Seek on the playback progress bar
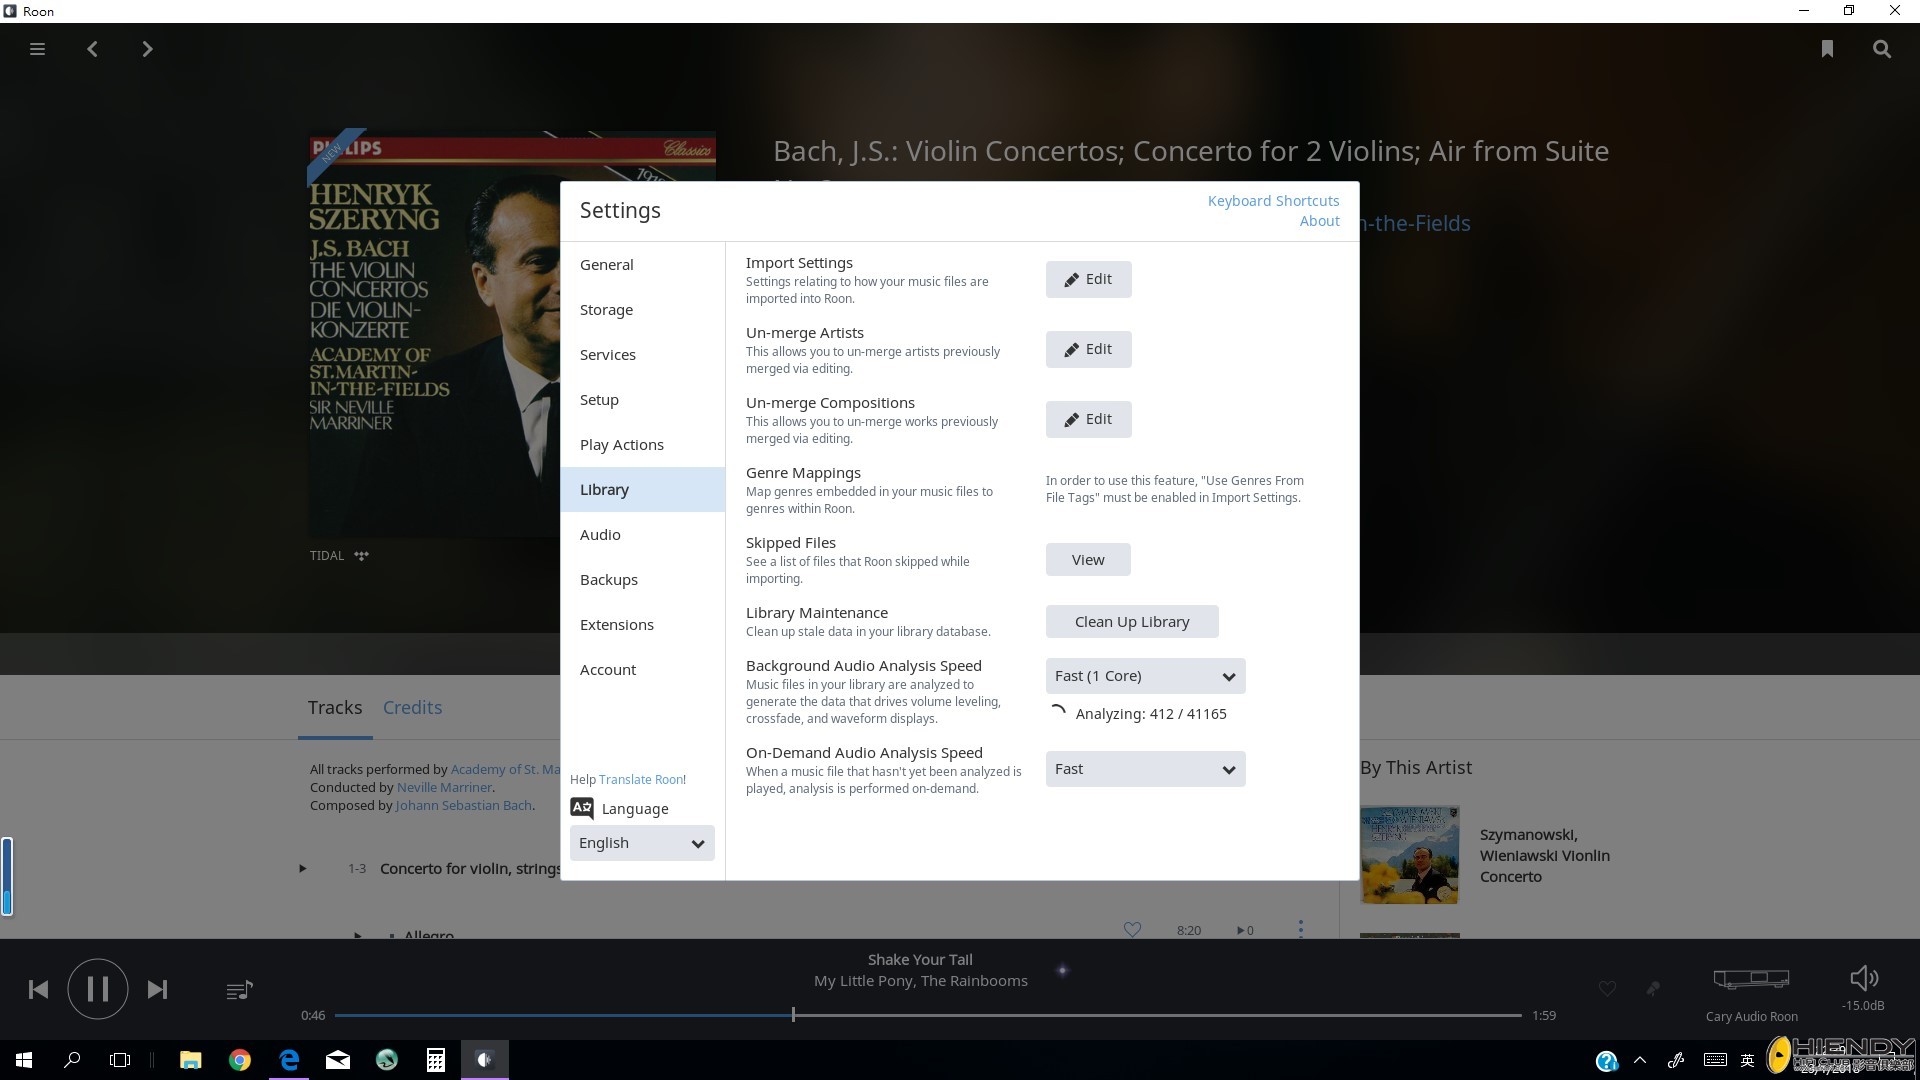Screen dimensions: 1920x1080 point(928,1015)
